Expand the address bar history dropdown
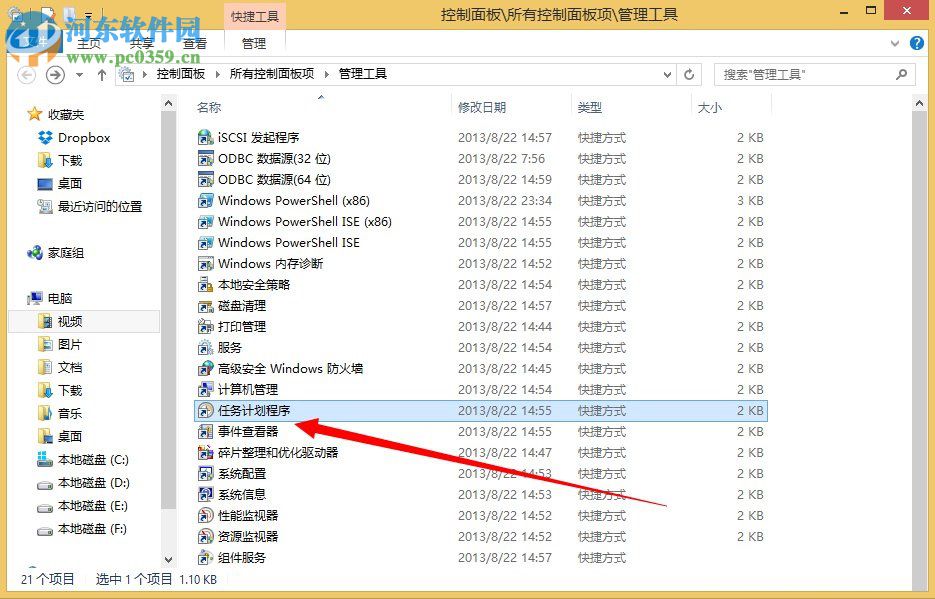Image resolution: width=935 pixels, height=599 pixels. point(665,73)
